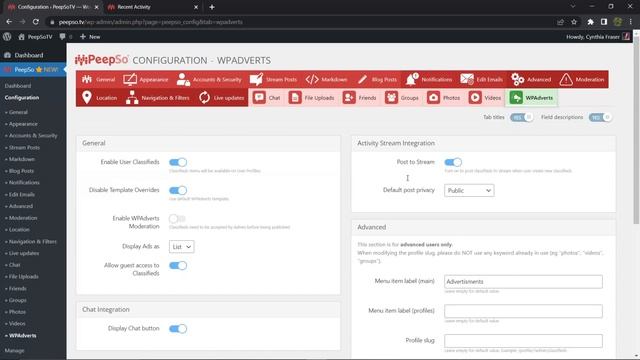The height and width of the screenshot is (360, 640).
Task: Go to Stream Posts sidebar link
Action: (x=23, y=147)
